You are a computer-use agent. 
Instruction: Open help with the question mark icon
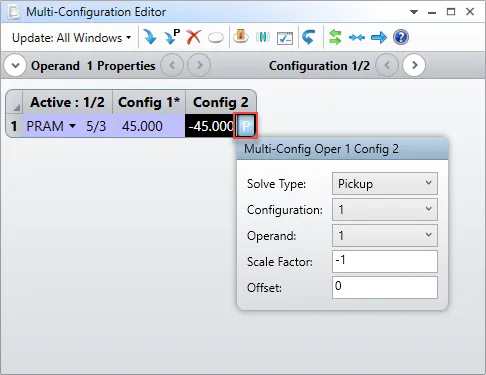401,37
